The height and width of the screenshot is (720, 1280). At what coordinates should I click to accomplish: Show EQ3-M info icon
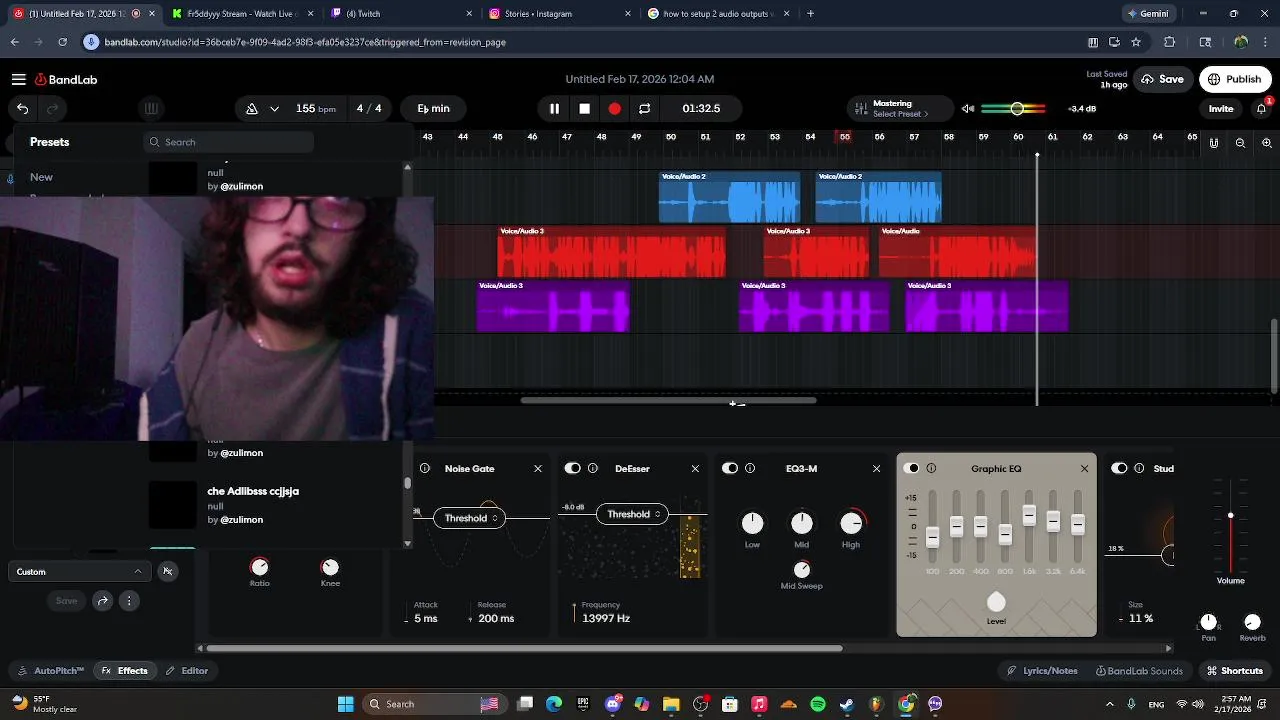[750, 468]
